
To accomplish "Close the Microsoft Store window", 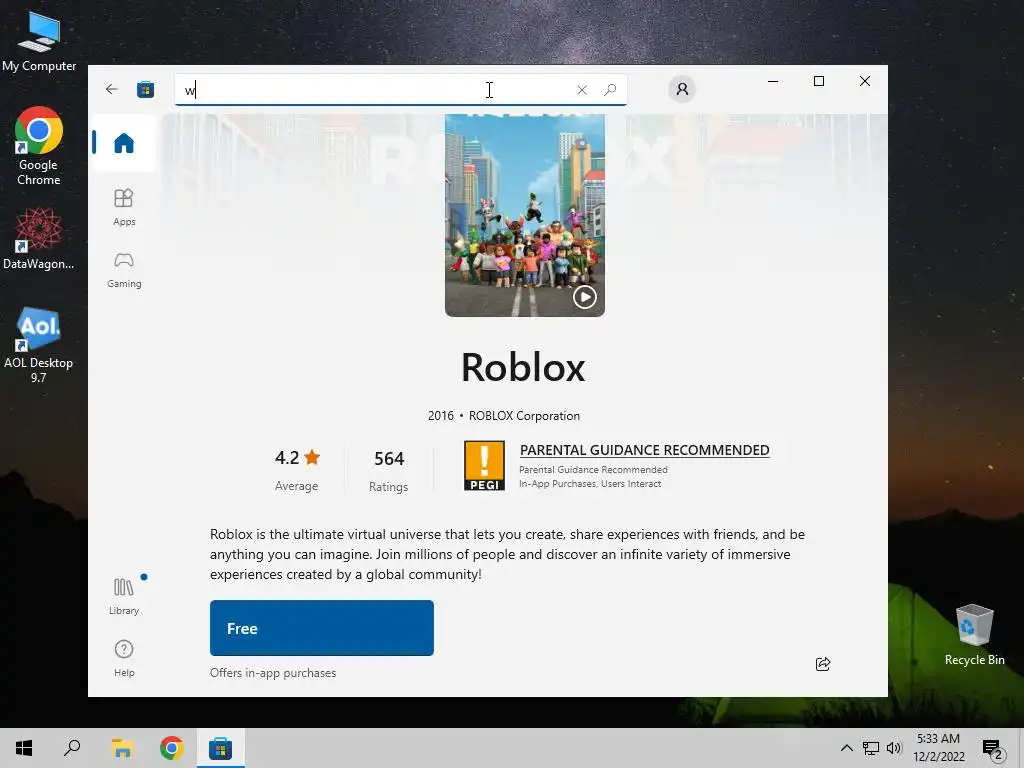I will pyautogui.click(x=865, y=81).
